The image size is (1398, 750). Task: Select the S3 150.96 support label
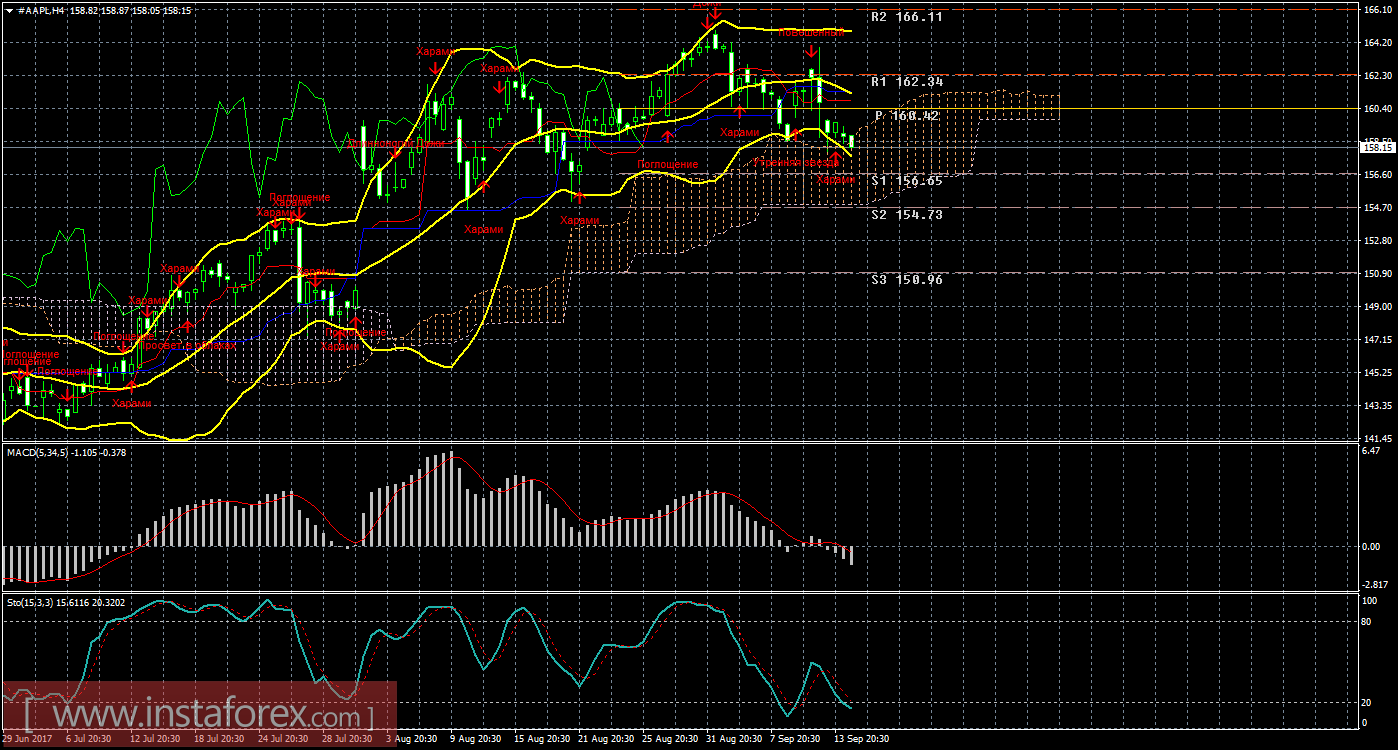(906, 280)
